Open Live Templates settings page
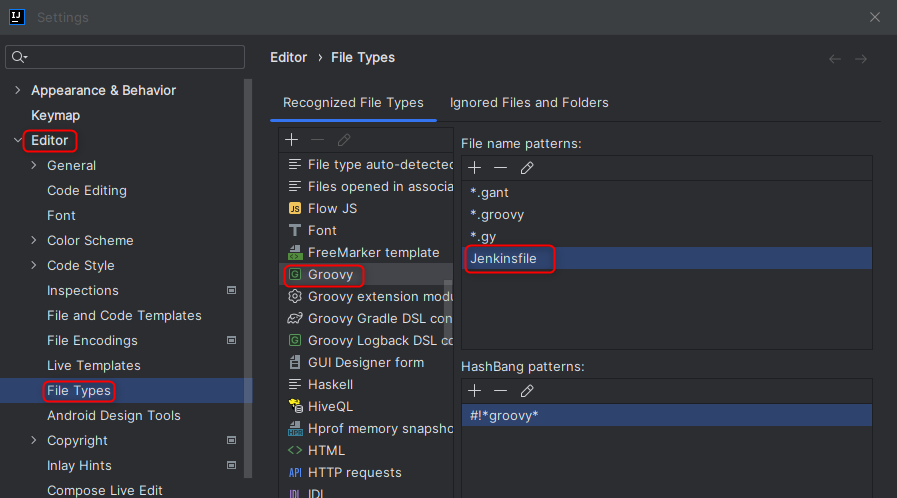Image resolution: width=897 pixels, height=498 pixels. point(94,365)
